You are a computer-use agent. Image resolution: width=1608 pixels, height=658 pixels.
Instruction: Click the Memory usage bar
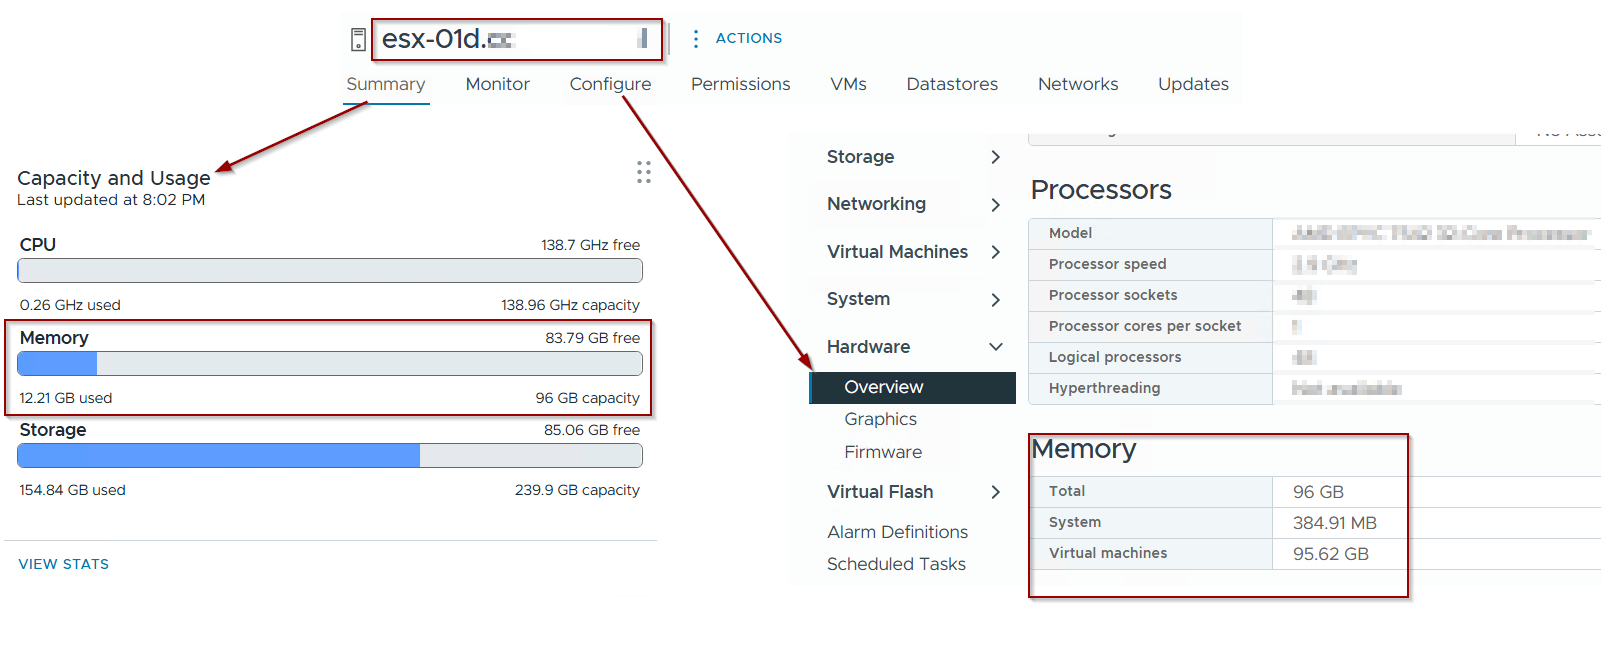click(x=330, y=364)
